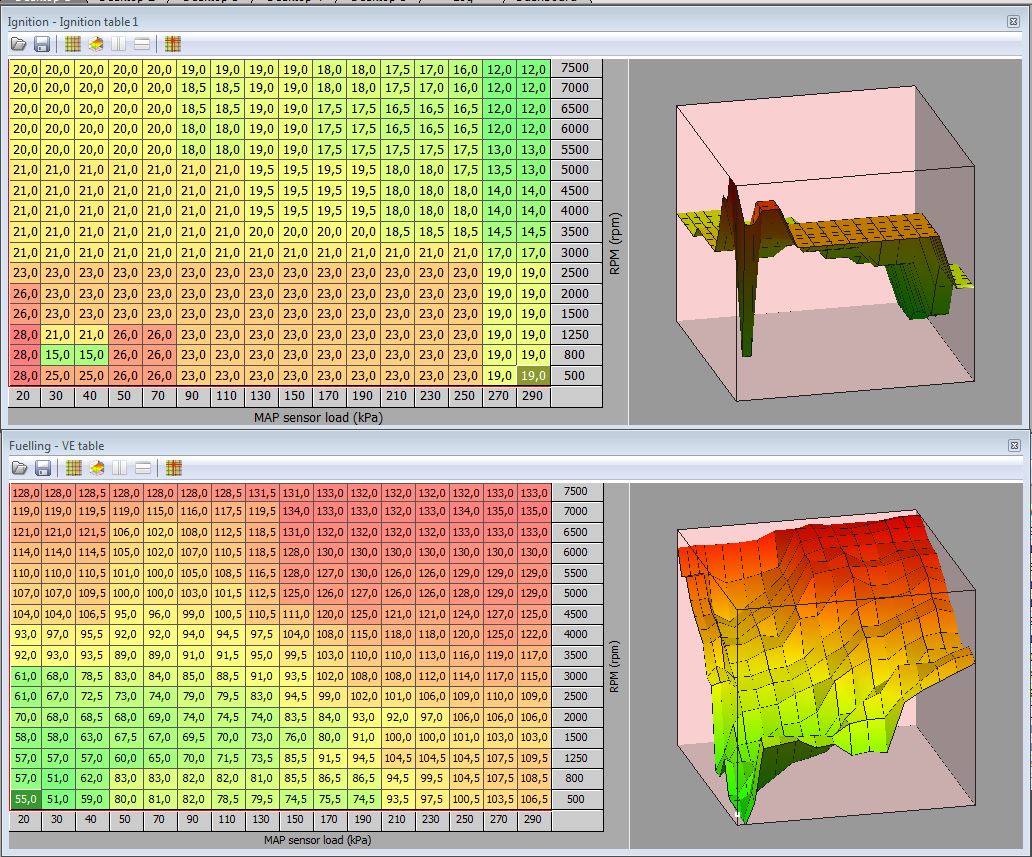Select the dark green 55,0 cell in VE table

click(25, 799)
